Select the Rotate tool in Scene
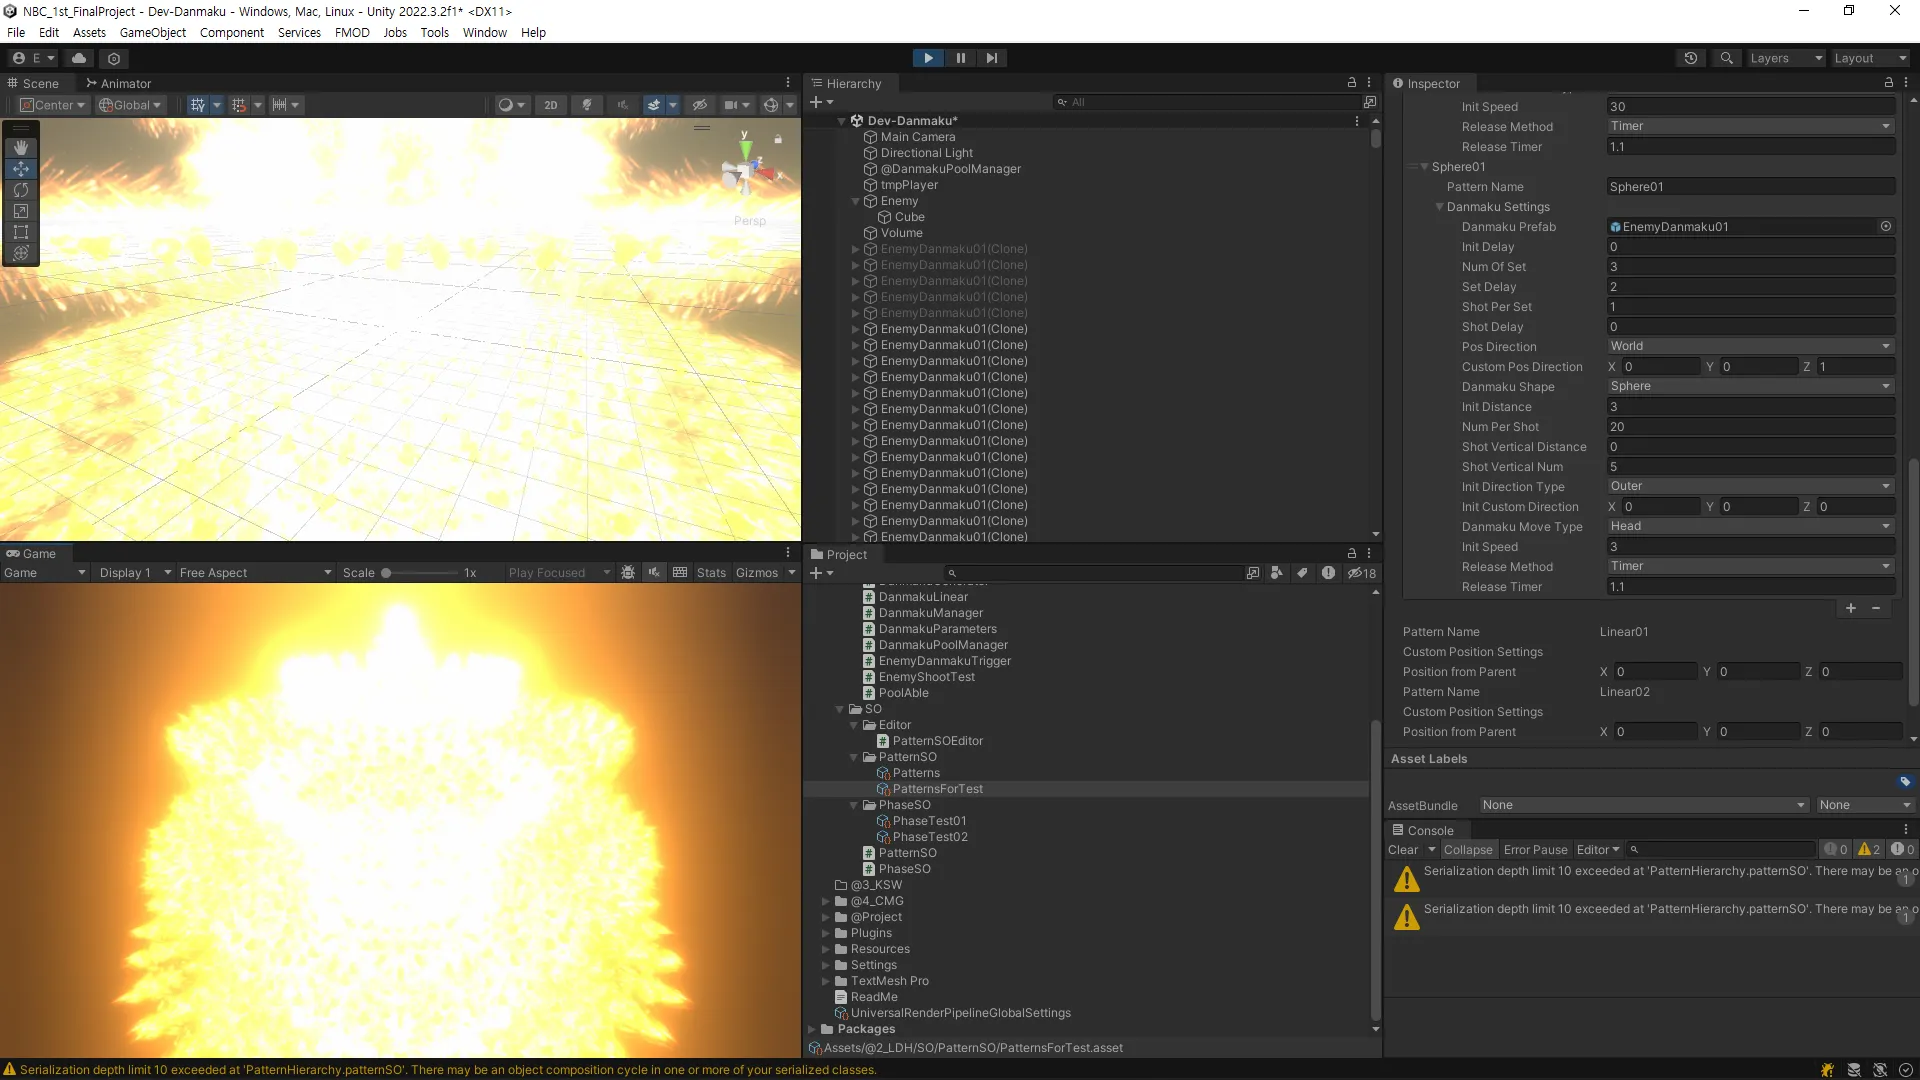This screenshot has height=1080, width=1920. coord(20,190)
